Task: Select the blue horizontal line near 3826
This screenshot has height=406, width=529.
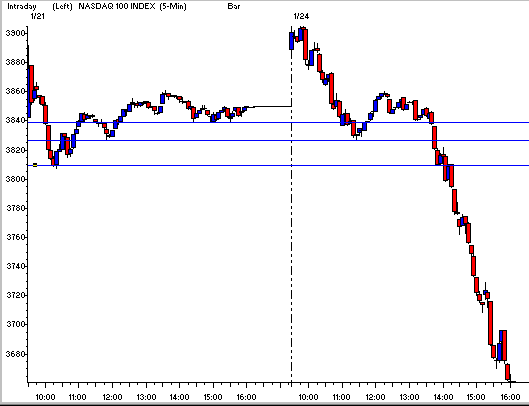Action: 278,140
